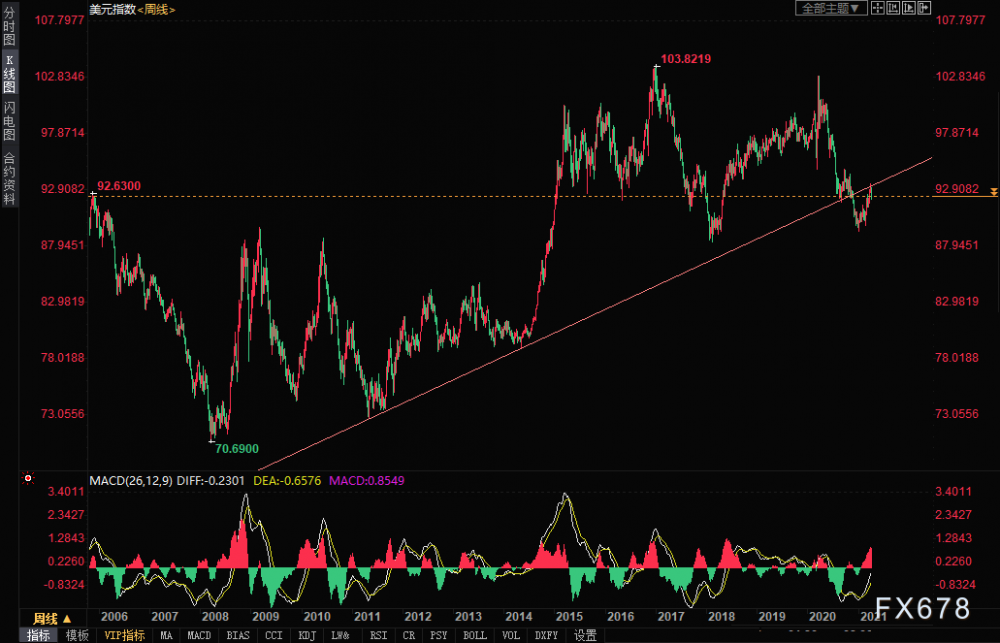The height and width of the screenshot is (643, 1000).
Task: Click the jump-to-latest arrow icon
Action: pyautogui.click(x=924, y=8)
